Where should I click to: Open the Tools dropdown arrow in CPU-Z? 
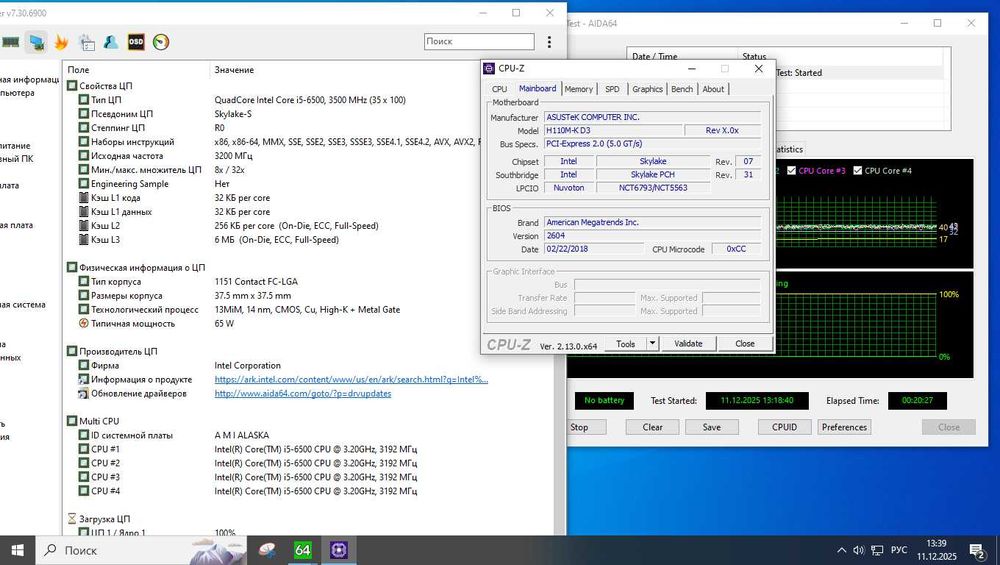click(652, 344)
